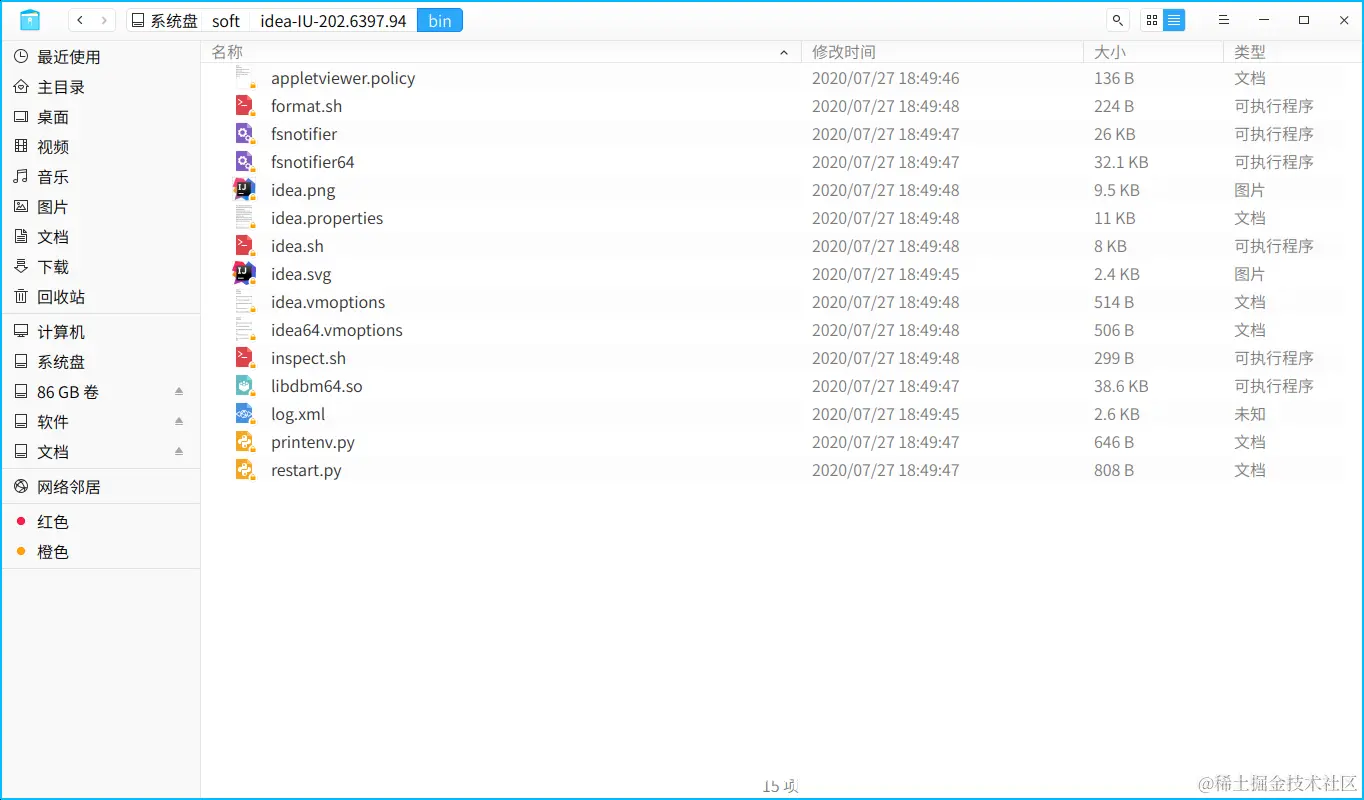
Task: Click the idea.png file icon
Action: (245, 190)
